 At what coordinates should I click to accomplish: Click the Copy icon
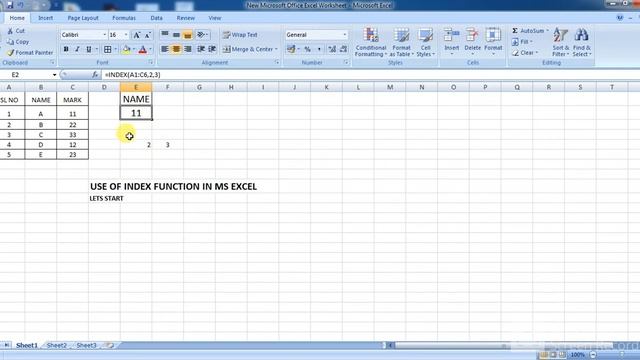10,42
